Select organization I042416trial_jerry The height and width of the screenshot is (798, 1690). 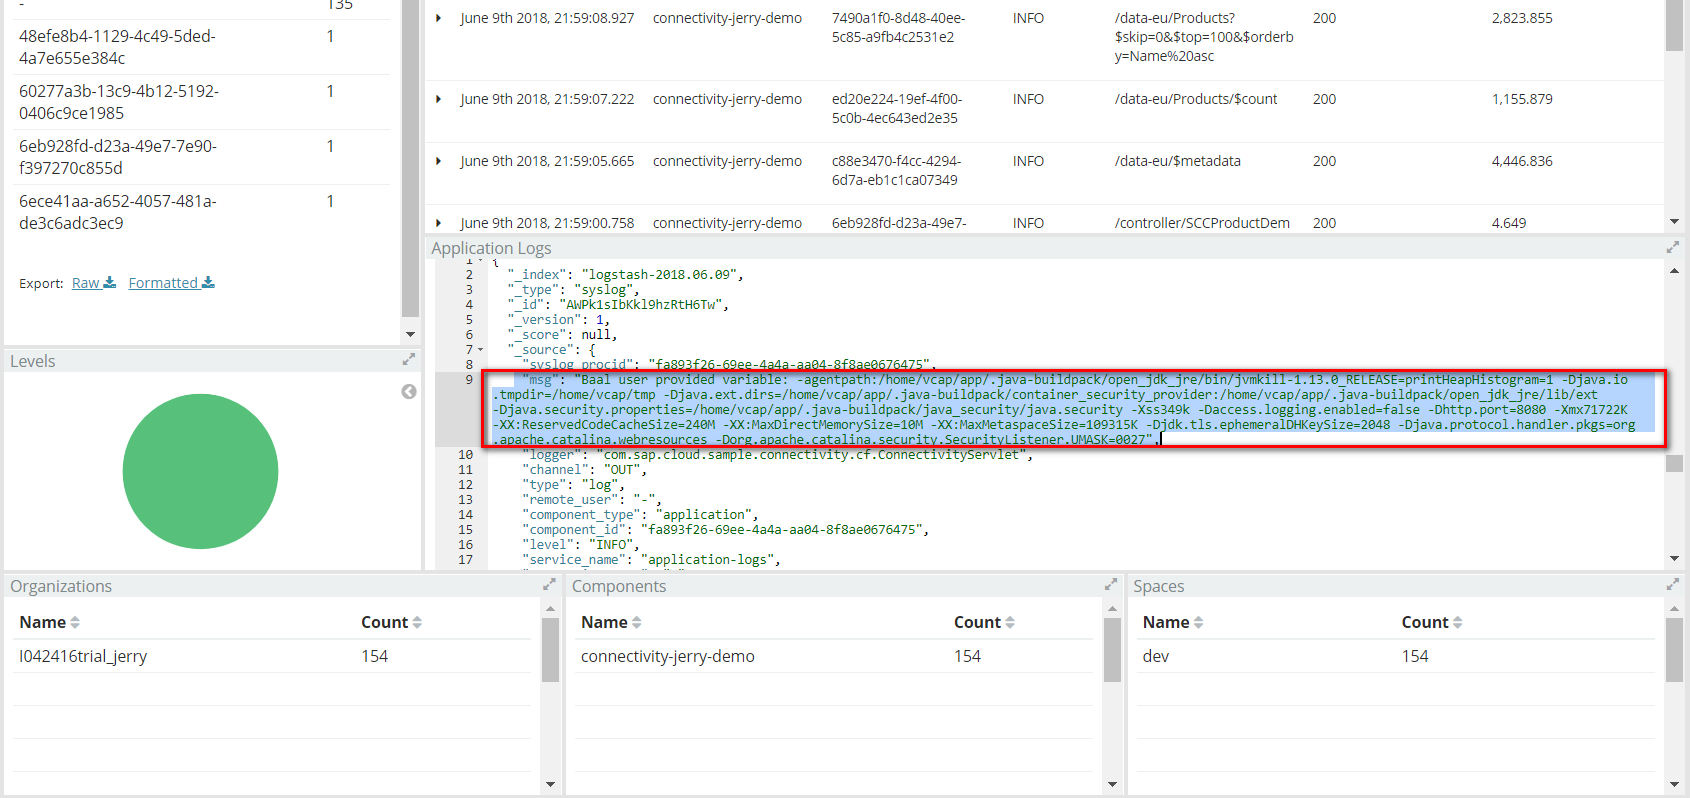point(83,656)
